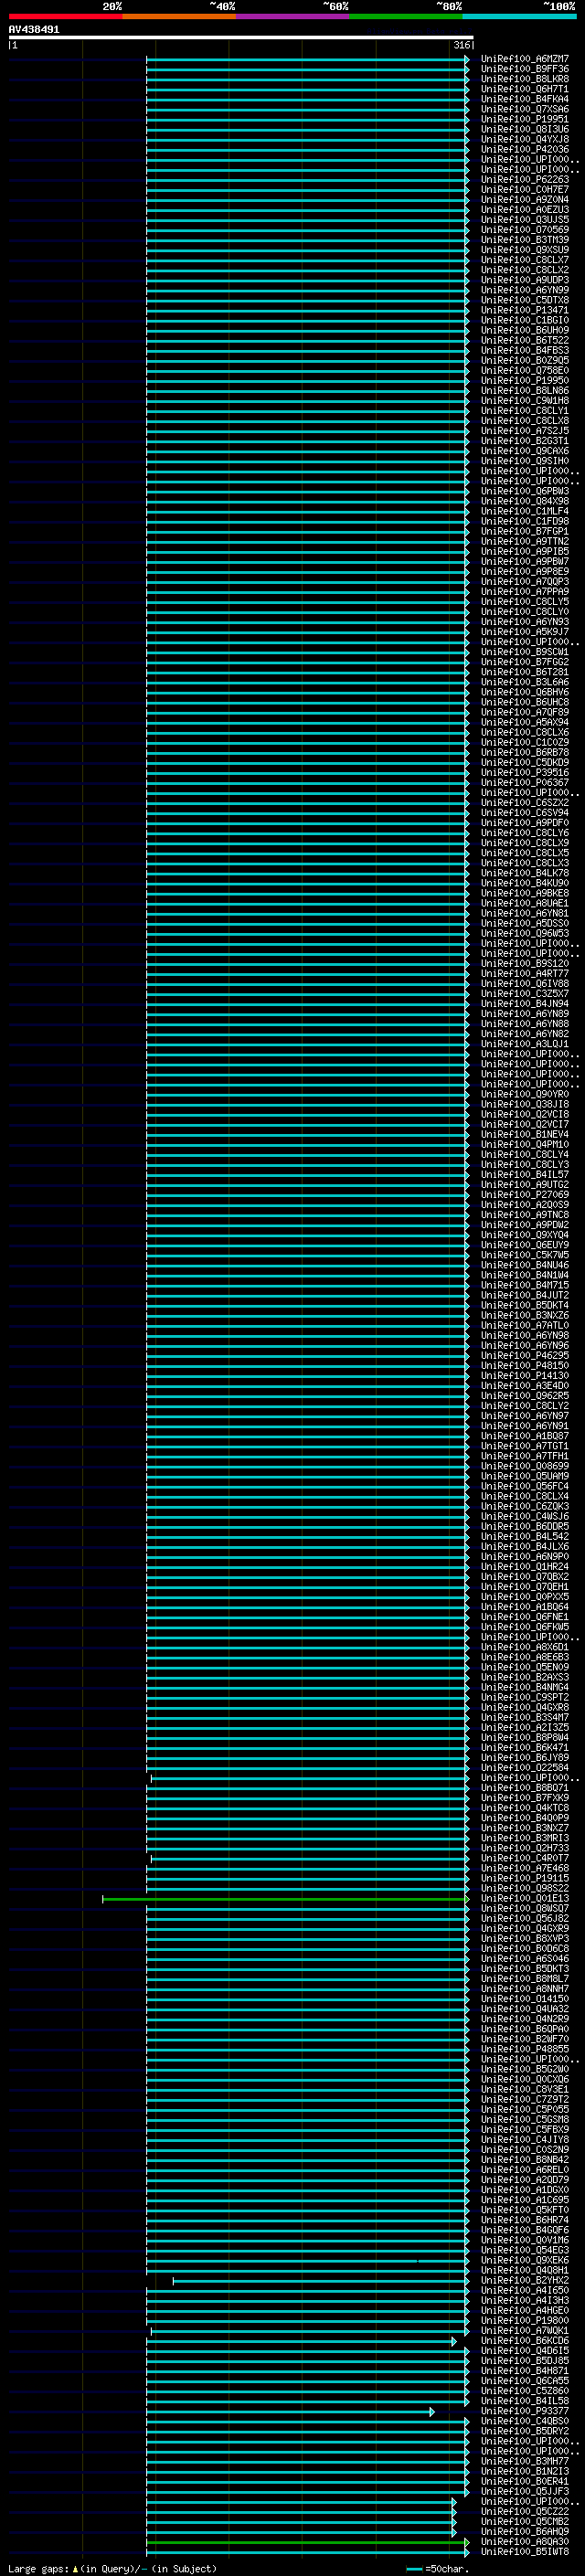Click hit label UniRef100_P46295
Screen dimensions: 585x2576
coord(524,1355)
